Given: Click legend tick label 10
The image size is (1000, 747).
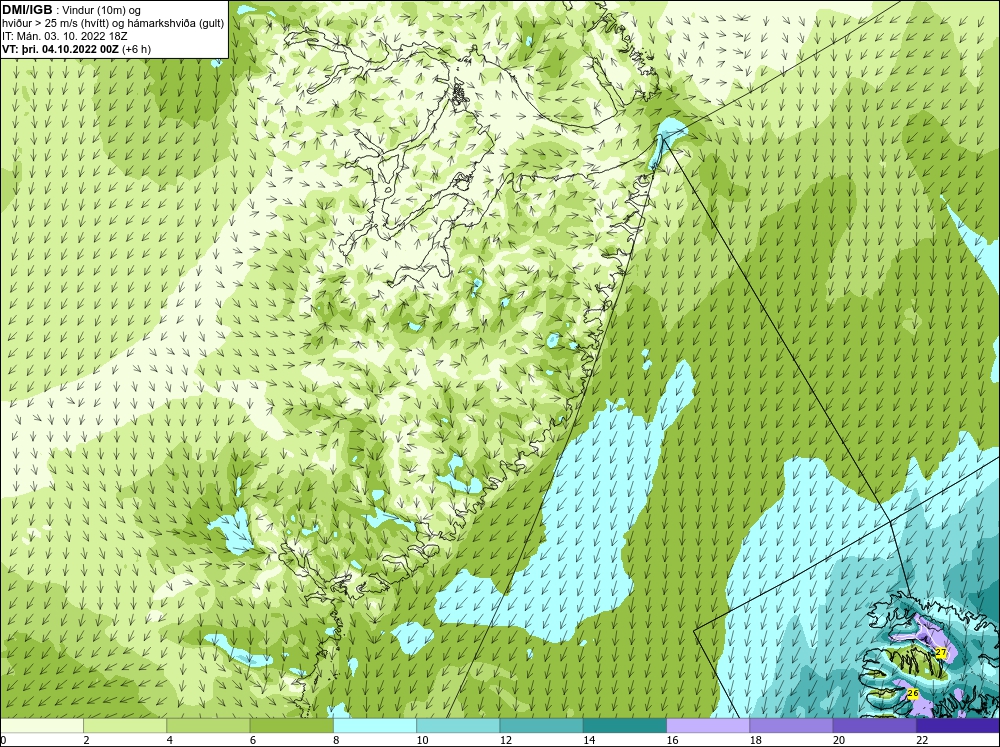Looking at the screenshot, I should (x=422, y=740).
